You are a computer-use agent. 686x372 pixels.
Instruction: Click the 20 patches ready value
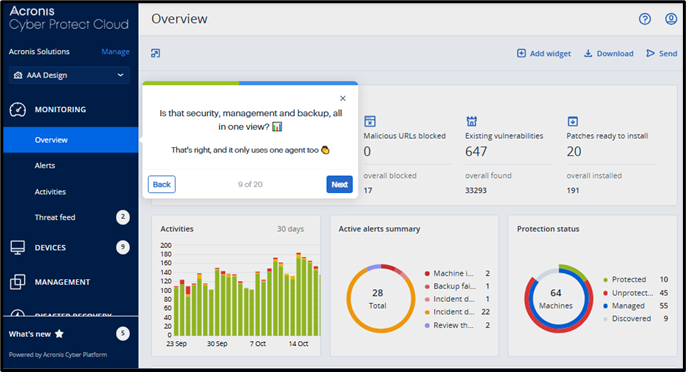(574, 151)
